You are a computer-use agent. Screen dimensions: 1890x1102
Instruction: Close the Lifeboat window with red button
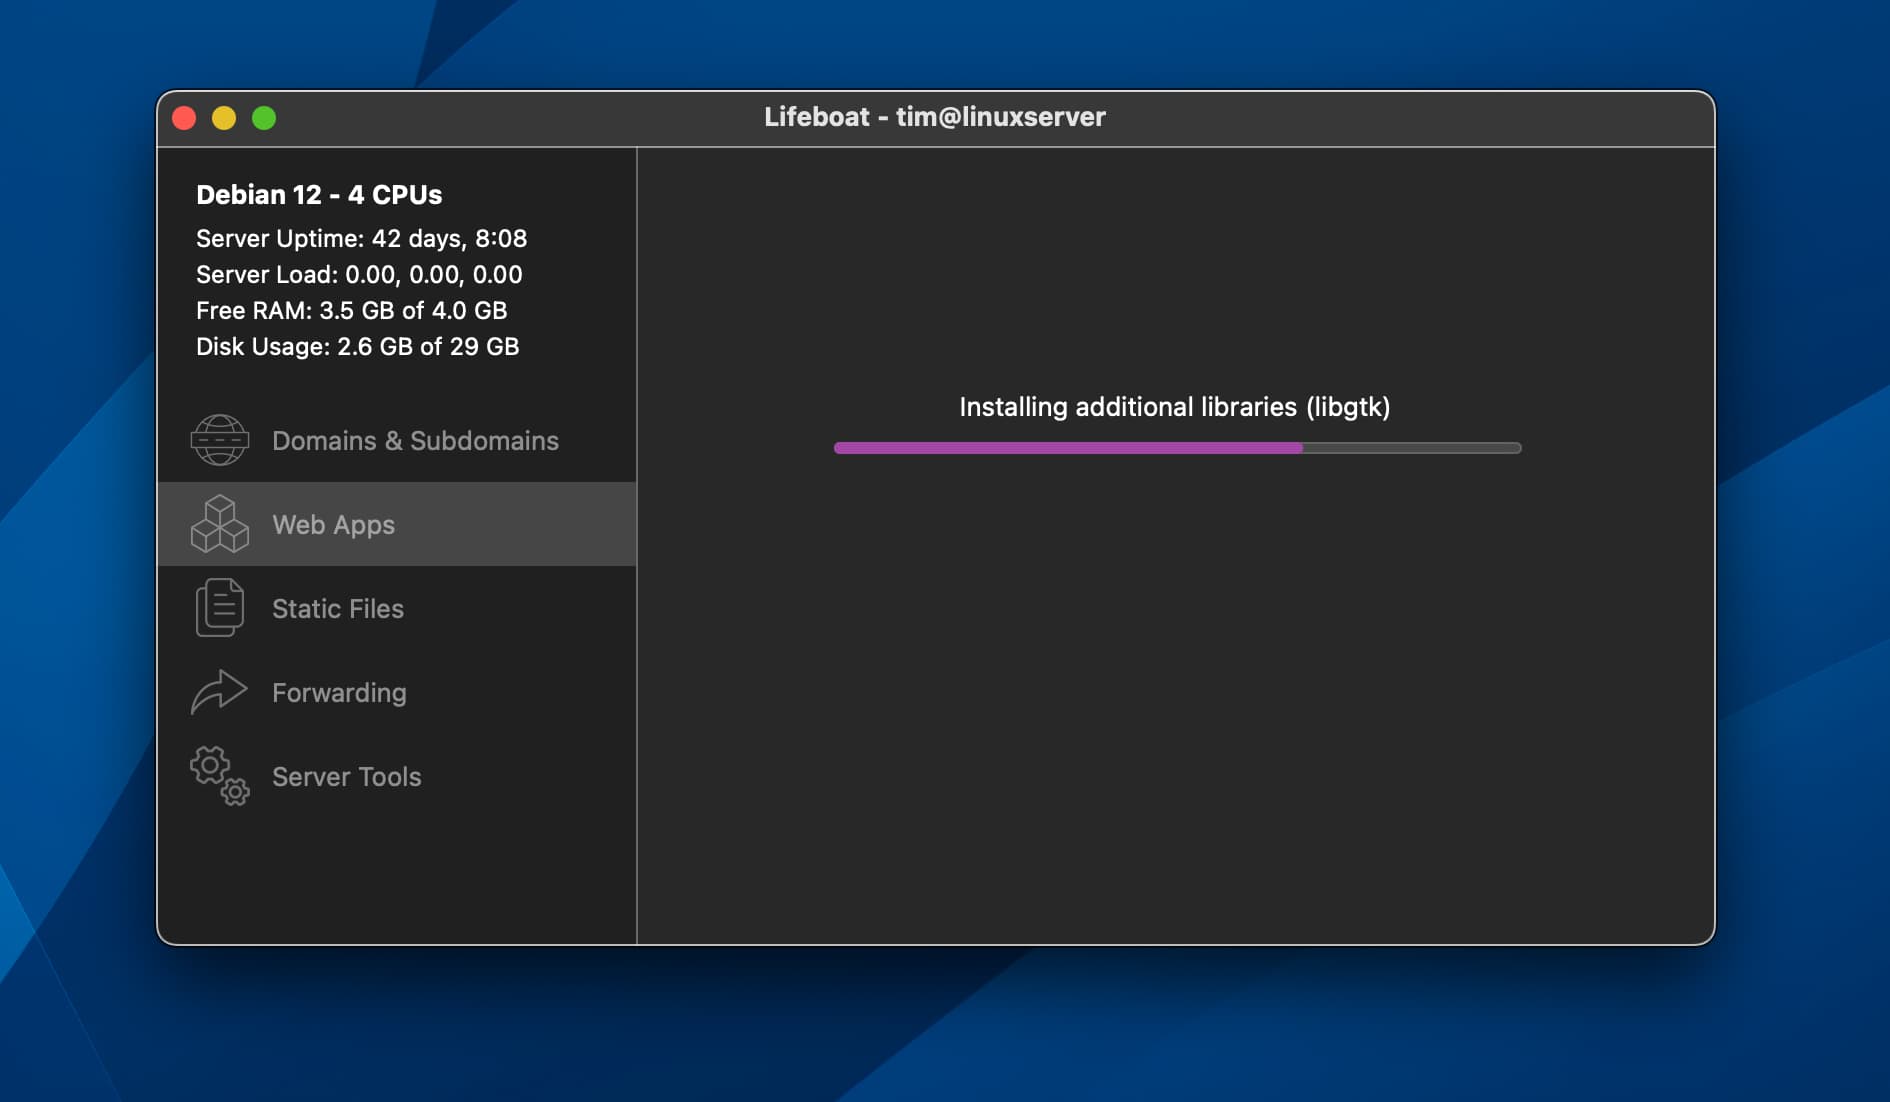184,118
